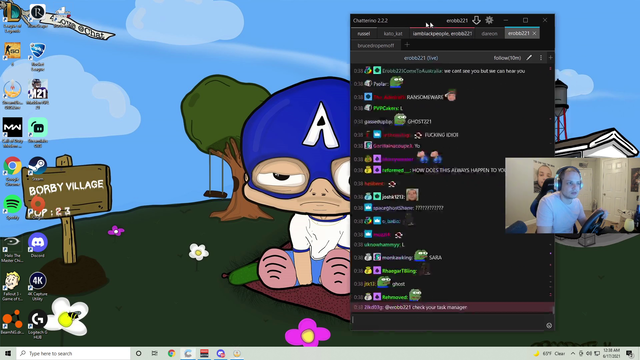Add a new Chatterino tab with plus

click(407, 45)
